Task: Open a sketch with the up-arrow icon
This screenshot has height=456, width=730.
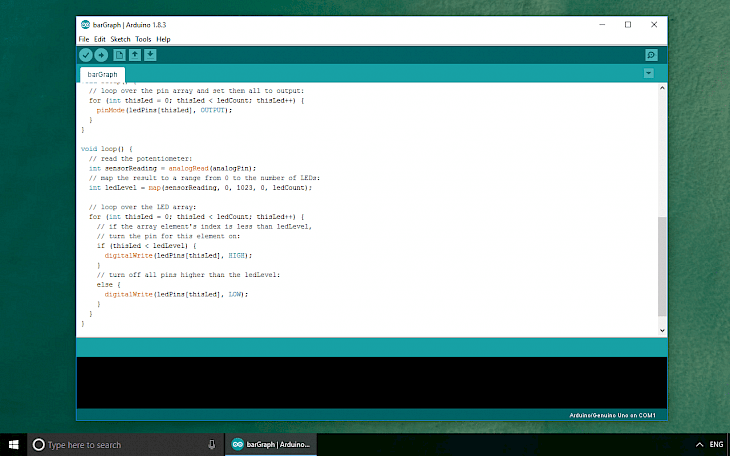Action: click(135, 55)
